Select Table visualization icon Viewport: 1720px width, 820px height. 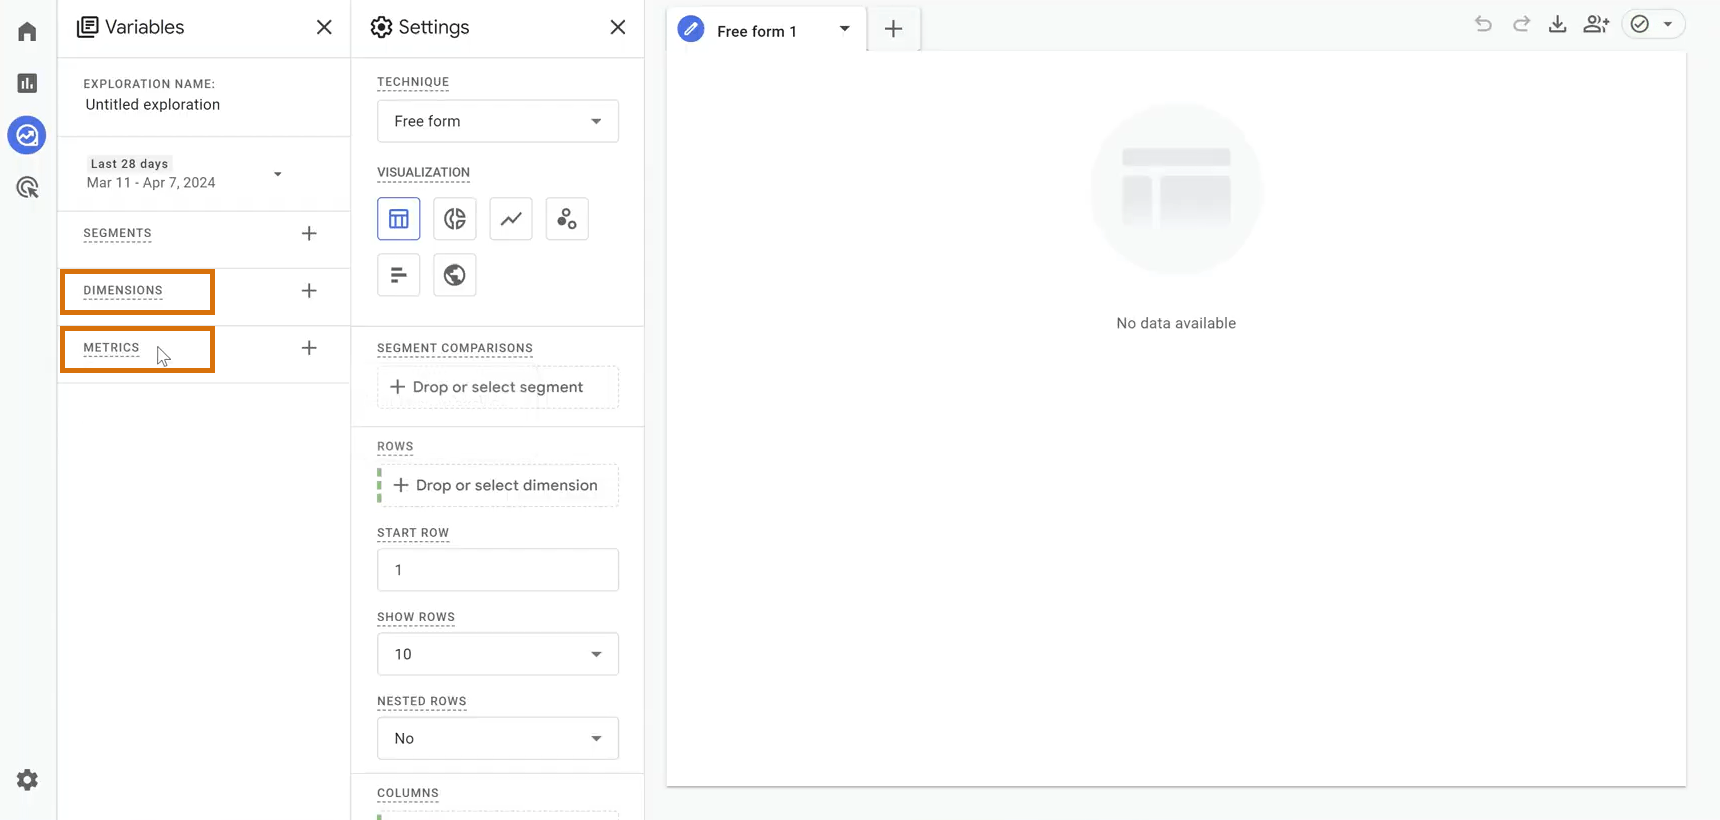[x=399, y=219]
